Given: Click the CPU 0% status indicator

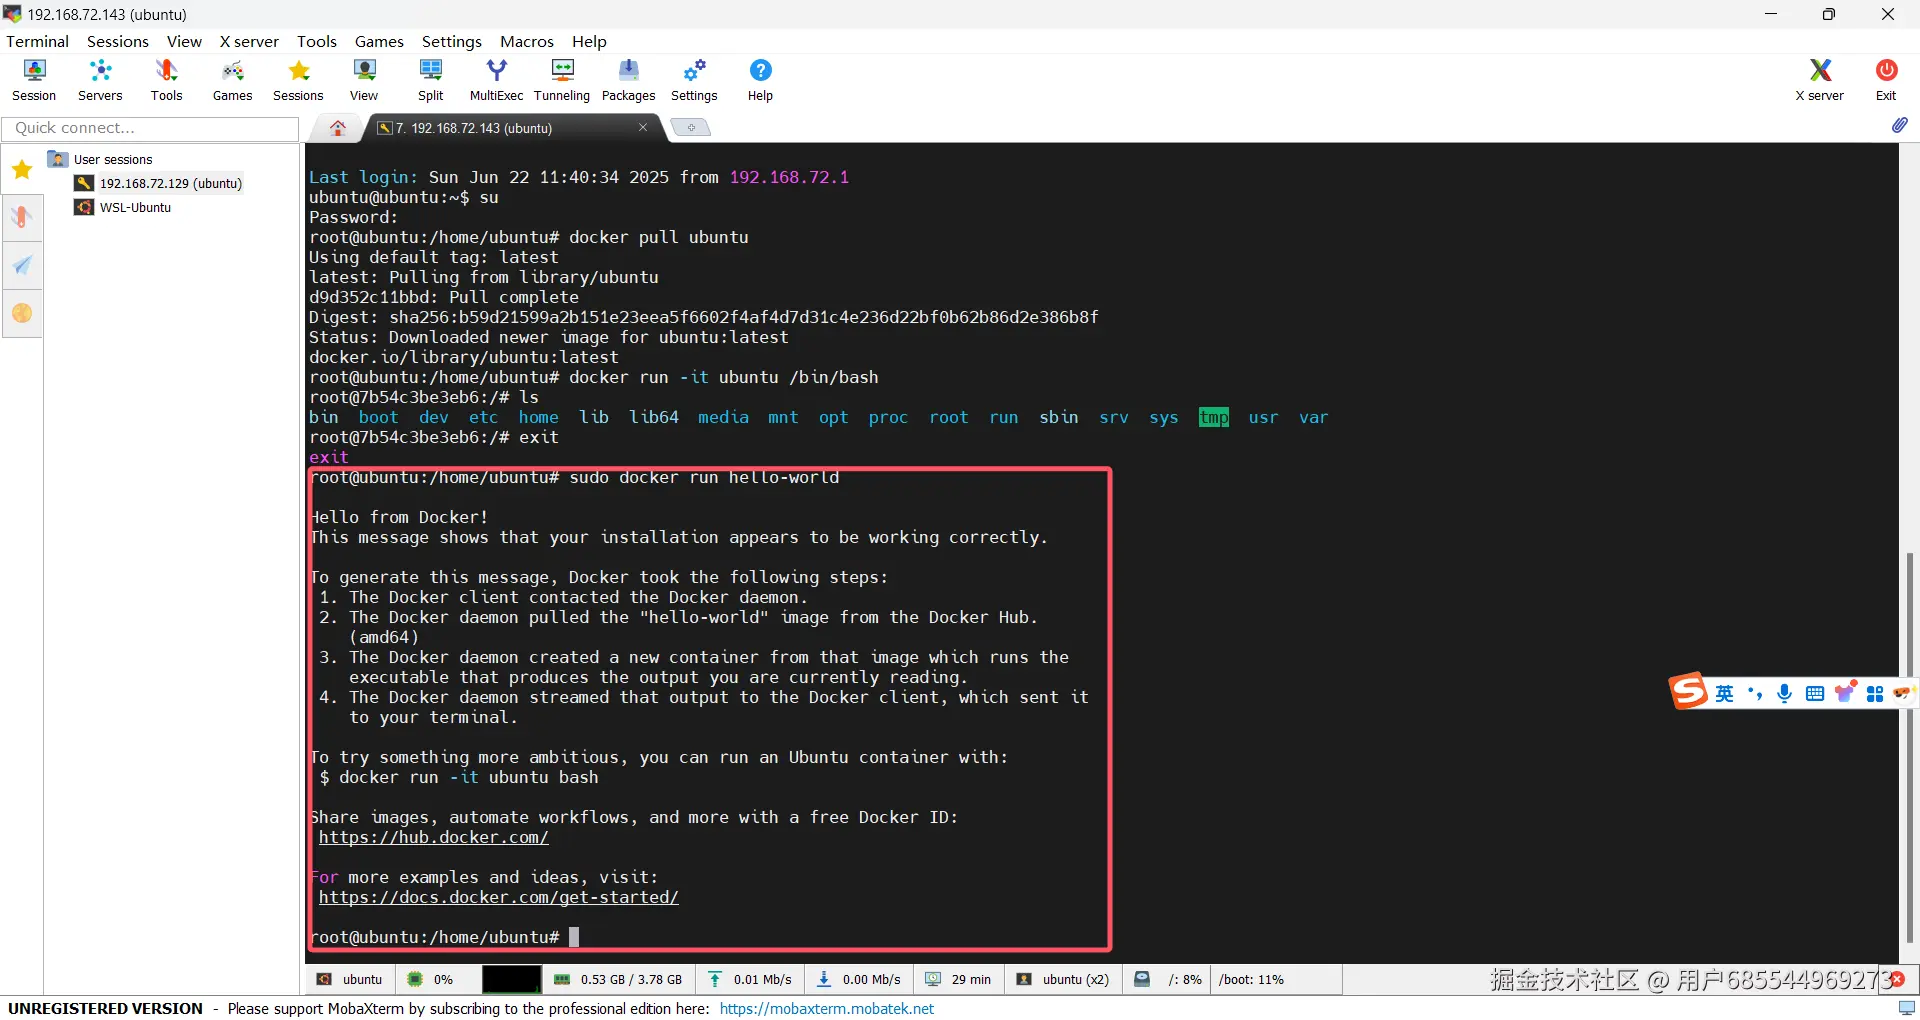Looking at the screenshot, I should point(431,980).
